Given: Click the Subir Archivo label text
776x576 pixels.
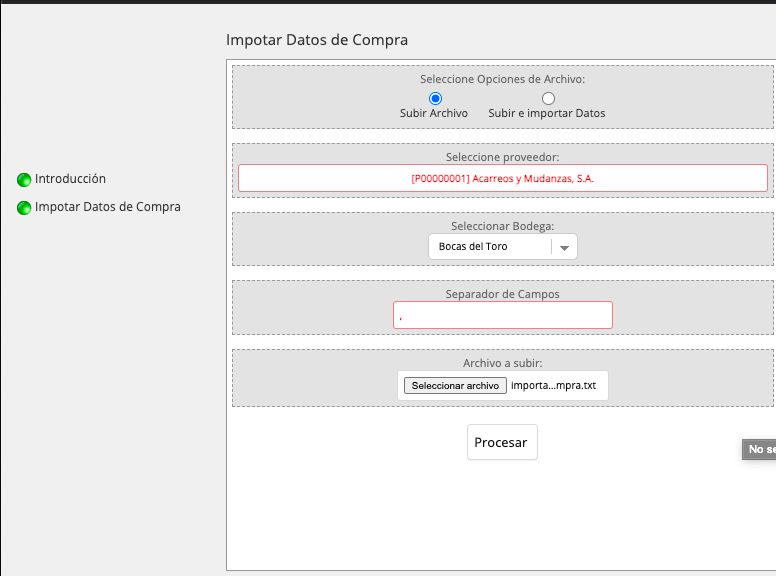Looking at the screenshot, I should point(434,113).
